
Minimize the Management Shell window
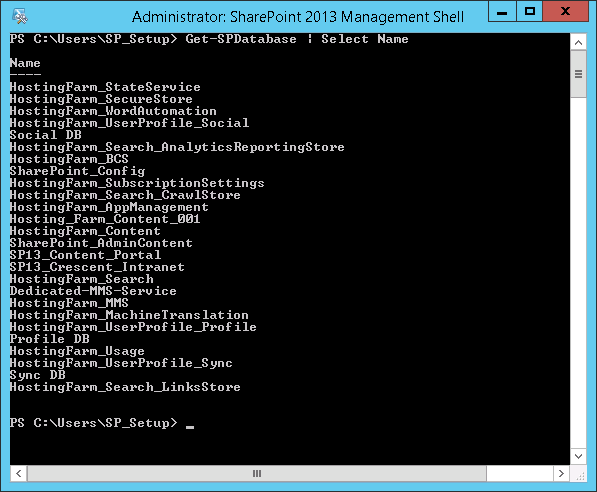tap(502, 12)
